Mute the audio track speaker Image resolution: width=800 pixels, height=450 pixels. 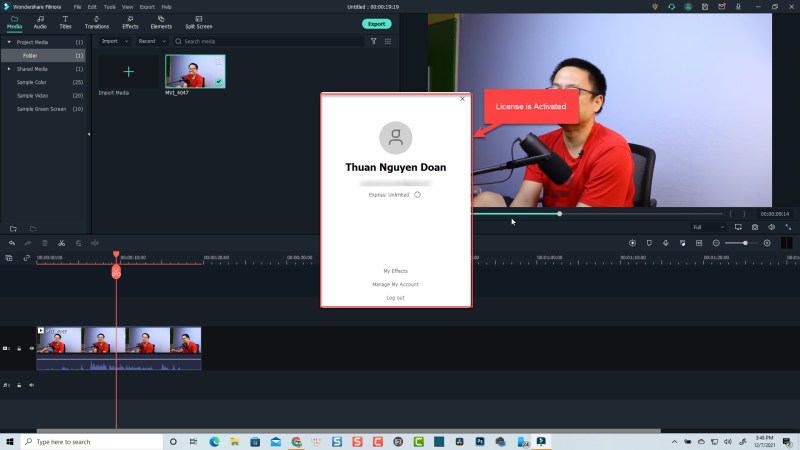(x=31, y=384)
